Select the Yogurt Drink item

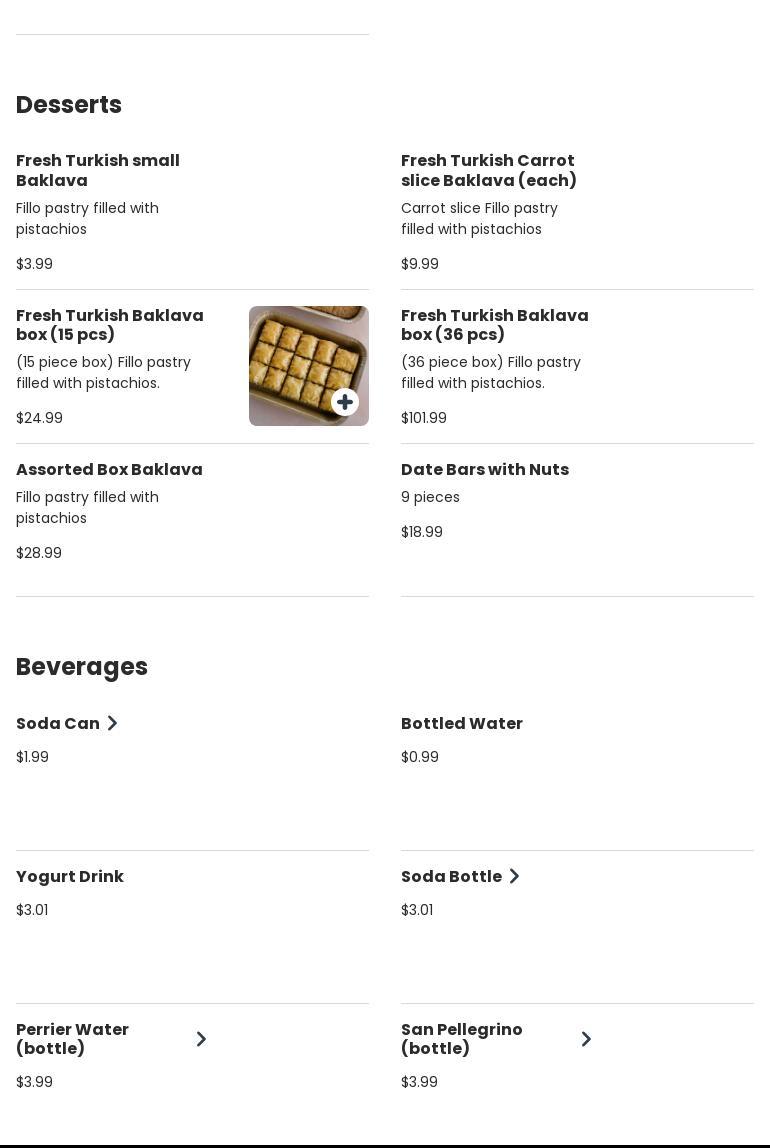tap(70, 876)
